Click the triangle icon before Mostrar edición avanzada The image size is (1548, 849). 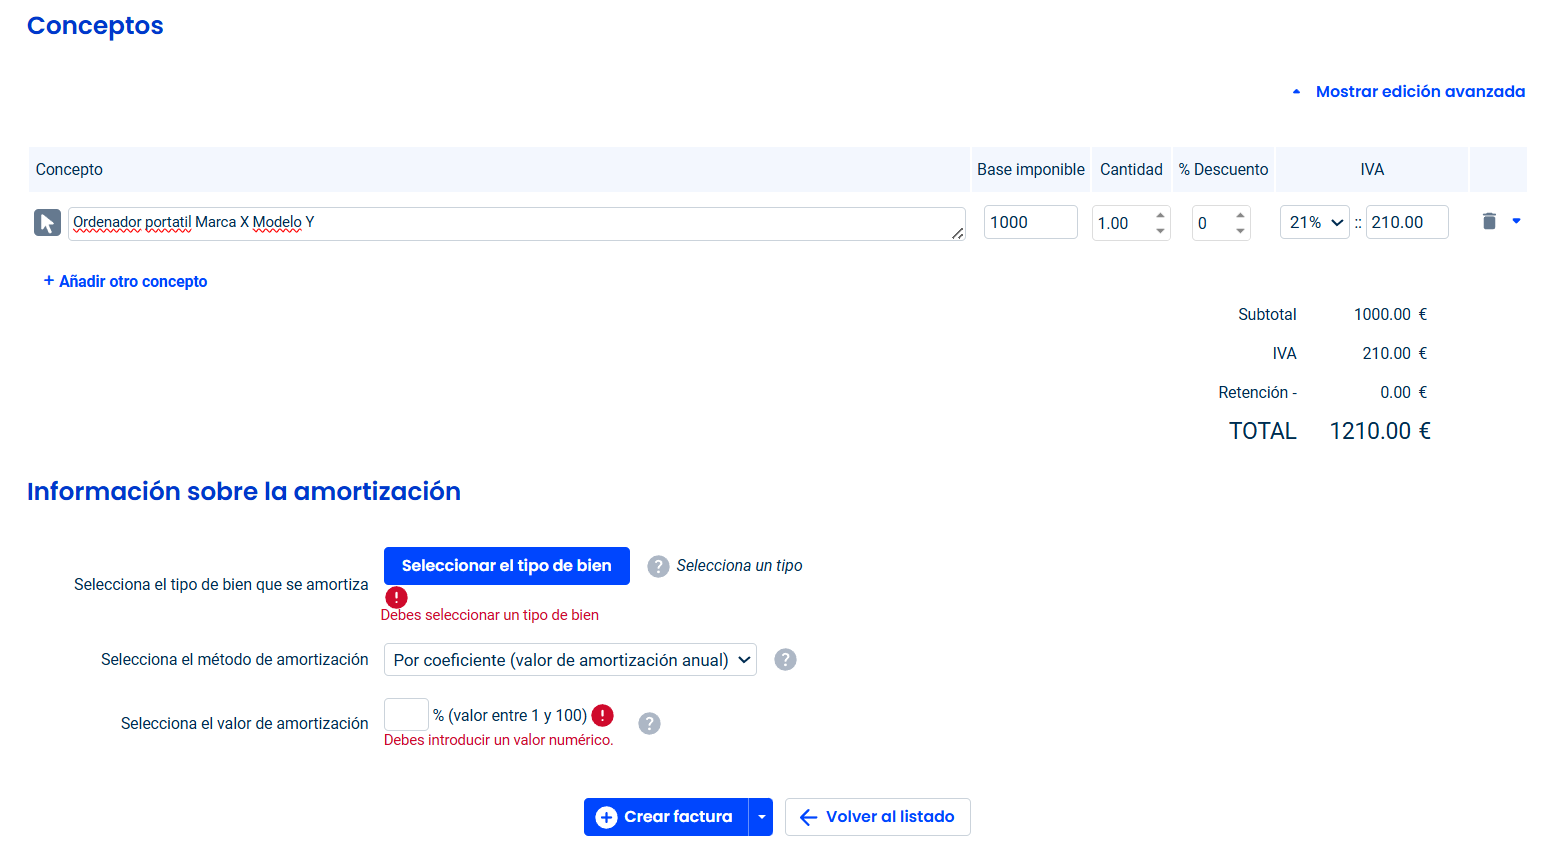point(1296,92)
